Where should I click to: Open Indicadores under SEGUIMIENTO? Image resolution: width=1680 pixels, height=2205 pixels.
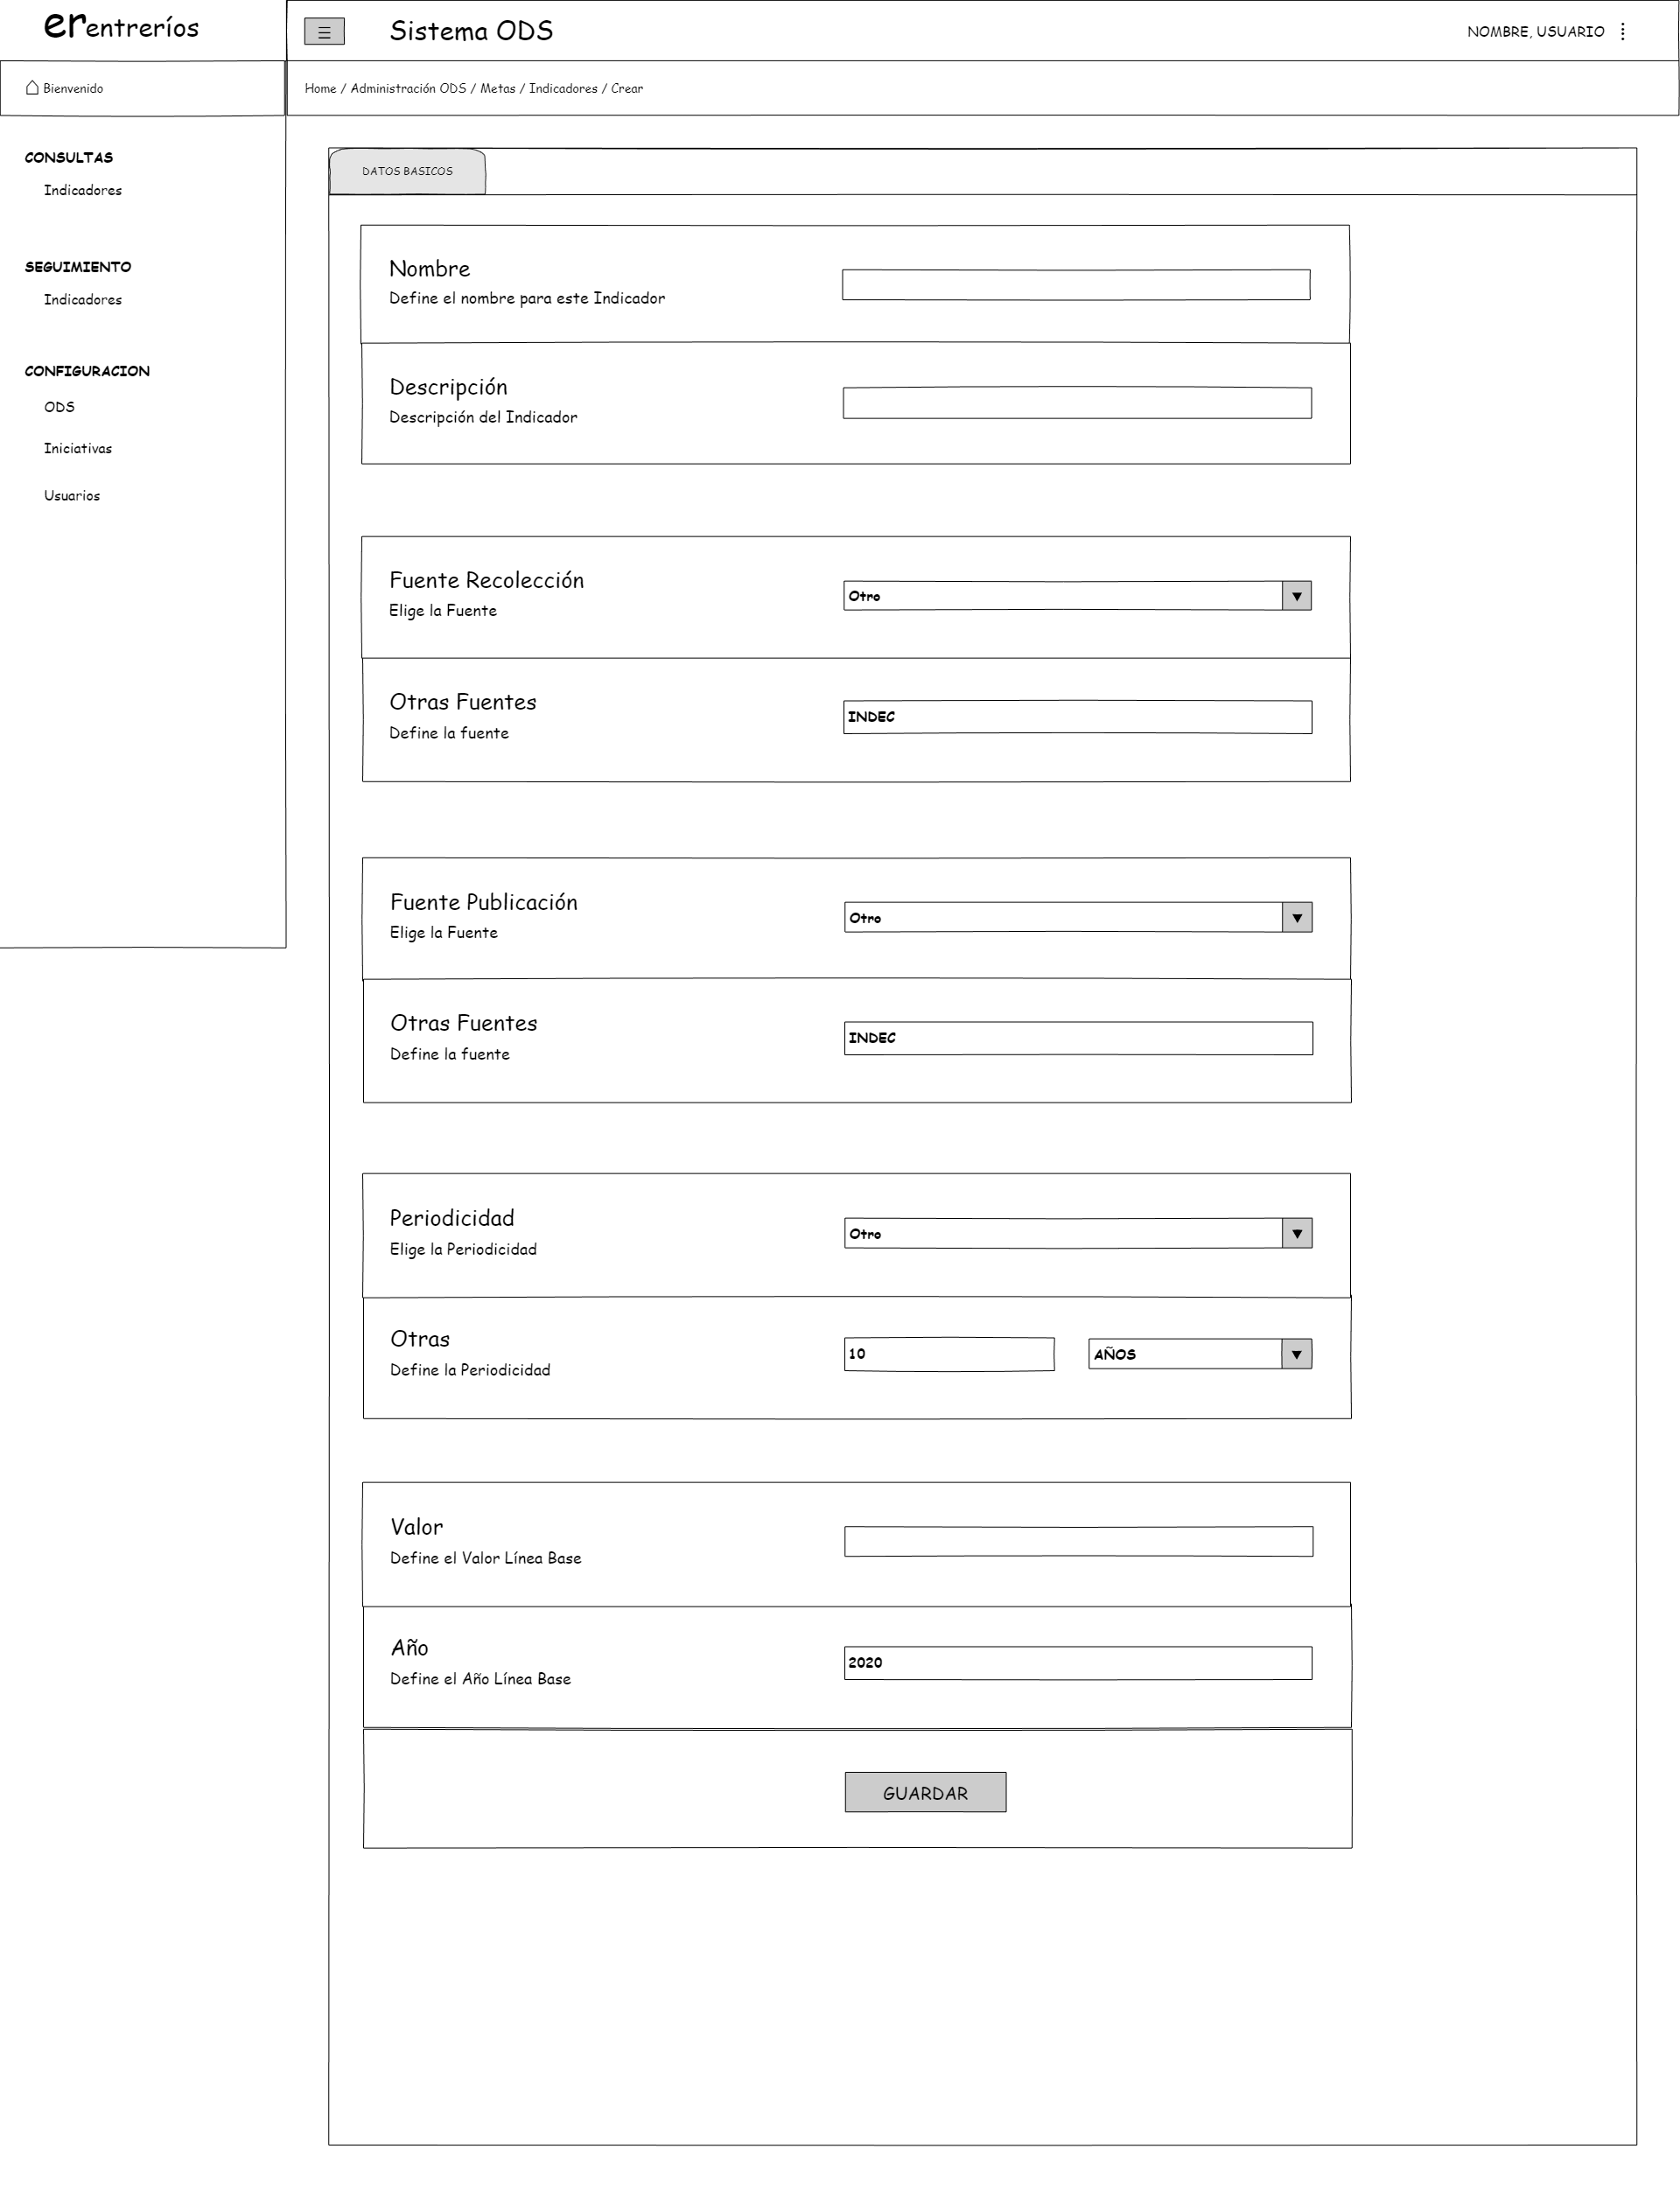click(x=83, y=299)
